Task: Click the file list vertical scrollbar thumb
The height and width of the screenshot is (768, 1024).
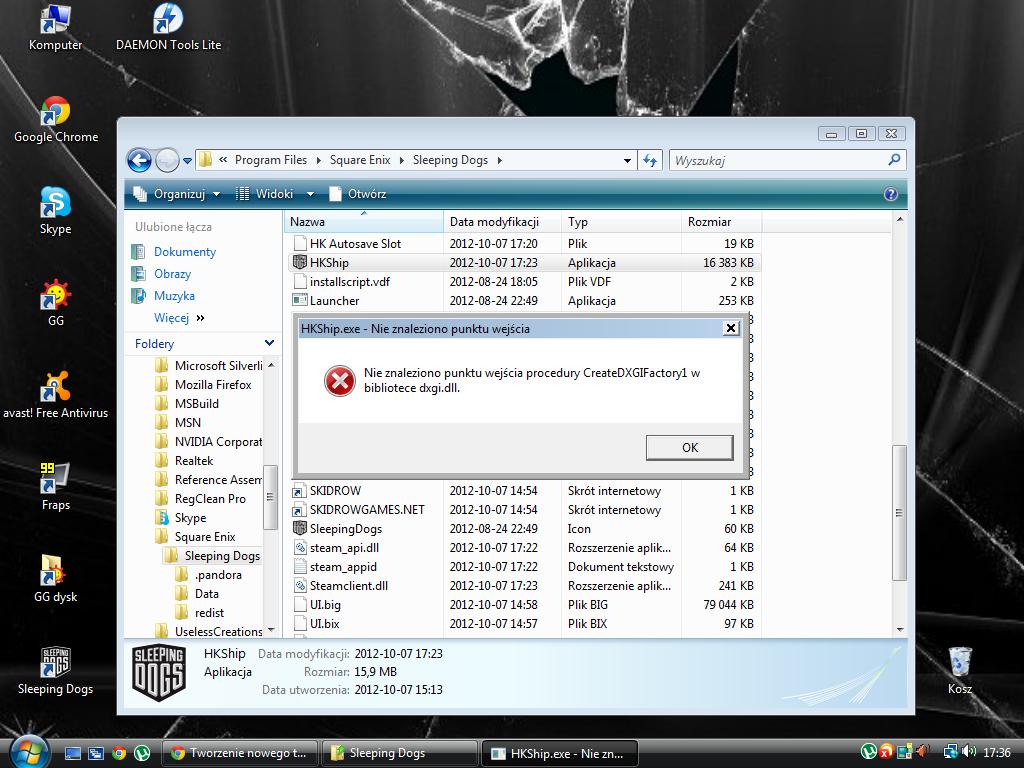Action: click(x=899, y=513)
